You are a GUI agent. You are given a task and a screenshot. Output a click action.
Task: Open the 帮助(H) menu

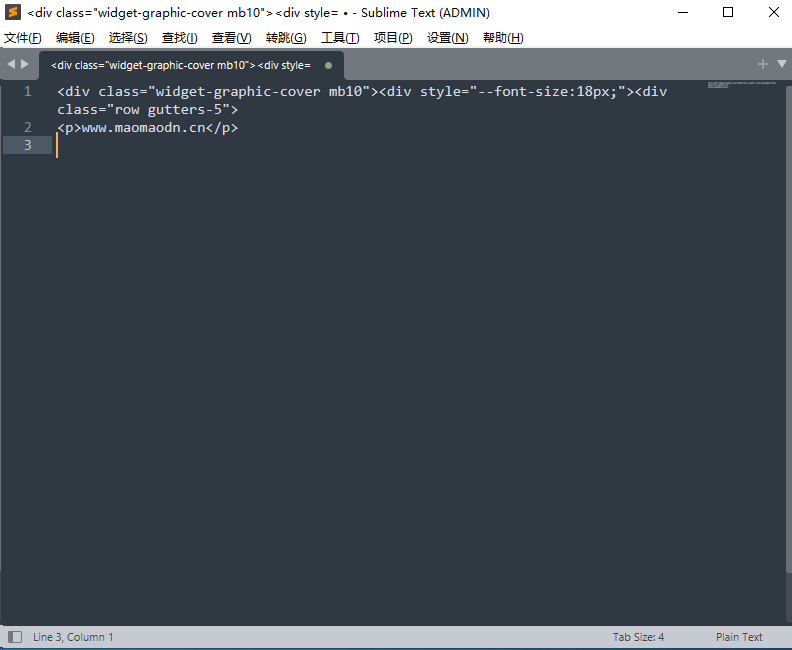pos(503,38)
